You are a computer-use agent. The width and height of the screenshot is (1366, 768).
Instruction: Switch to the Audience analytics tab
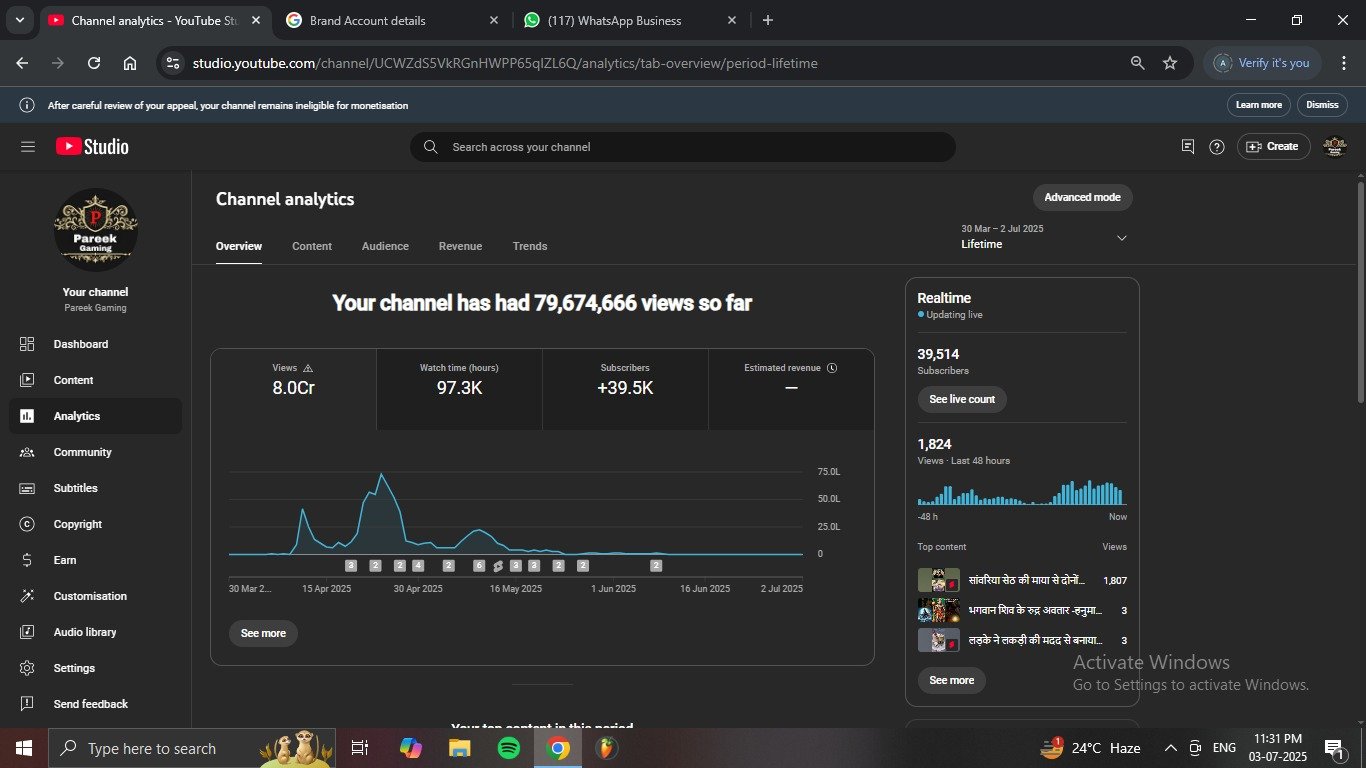pyautogui.click(x=385, y=246)
